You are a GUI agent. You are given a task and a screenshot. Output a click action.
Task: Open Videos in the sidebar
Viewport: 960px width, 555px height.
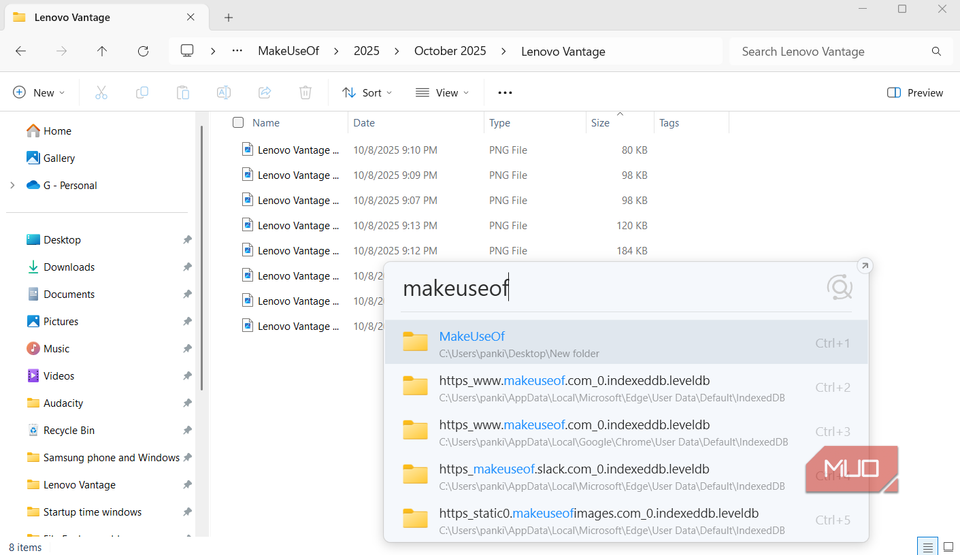pos(50,376)
